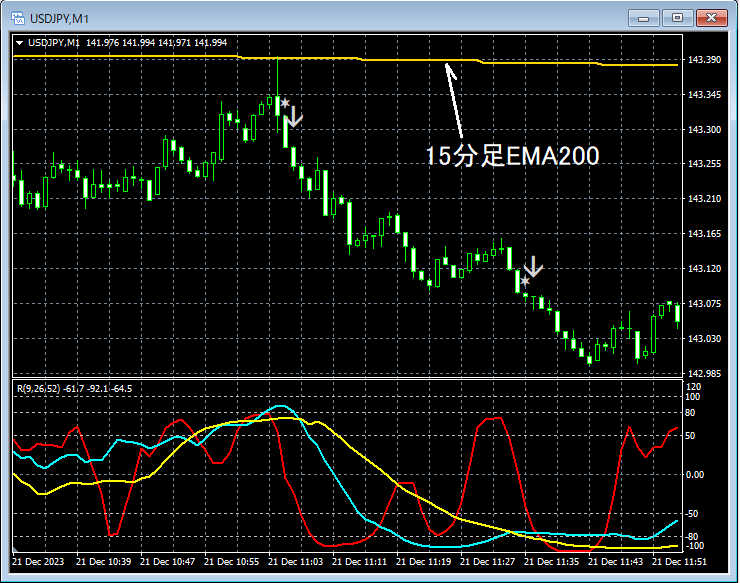Click the 143.345 price axis label
740x583 pixels.
(704, 95)
